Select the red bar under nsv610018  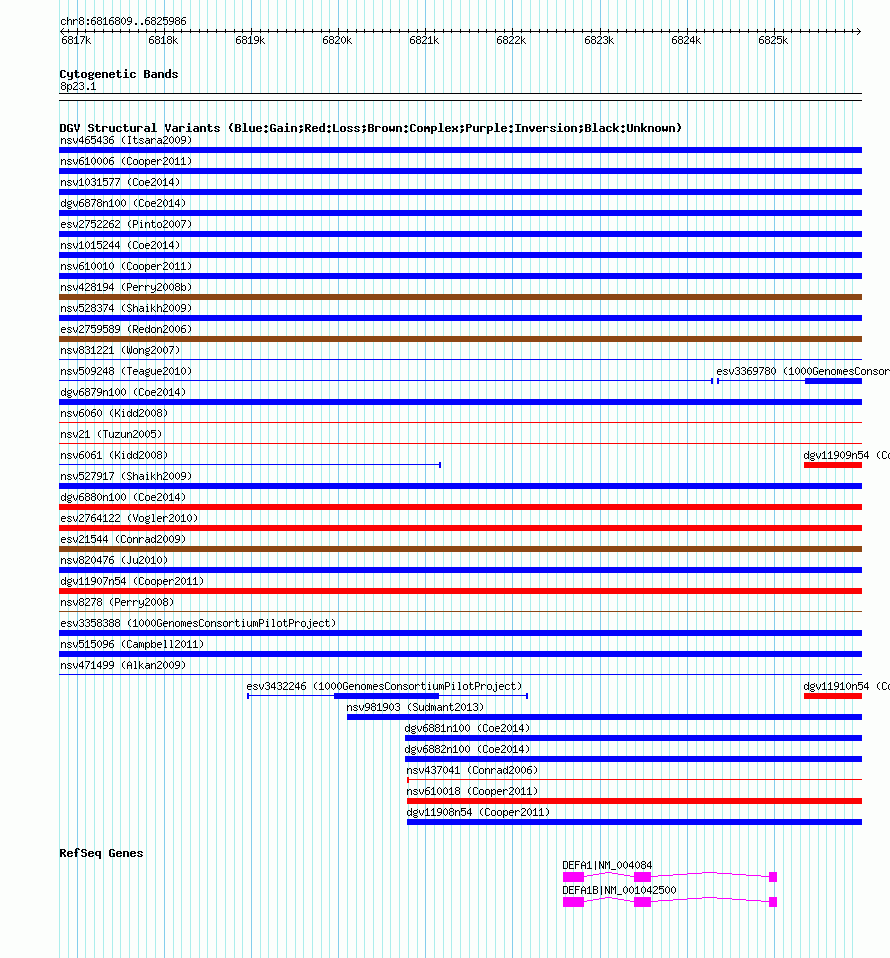pos(634,801)
